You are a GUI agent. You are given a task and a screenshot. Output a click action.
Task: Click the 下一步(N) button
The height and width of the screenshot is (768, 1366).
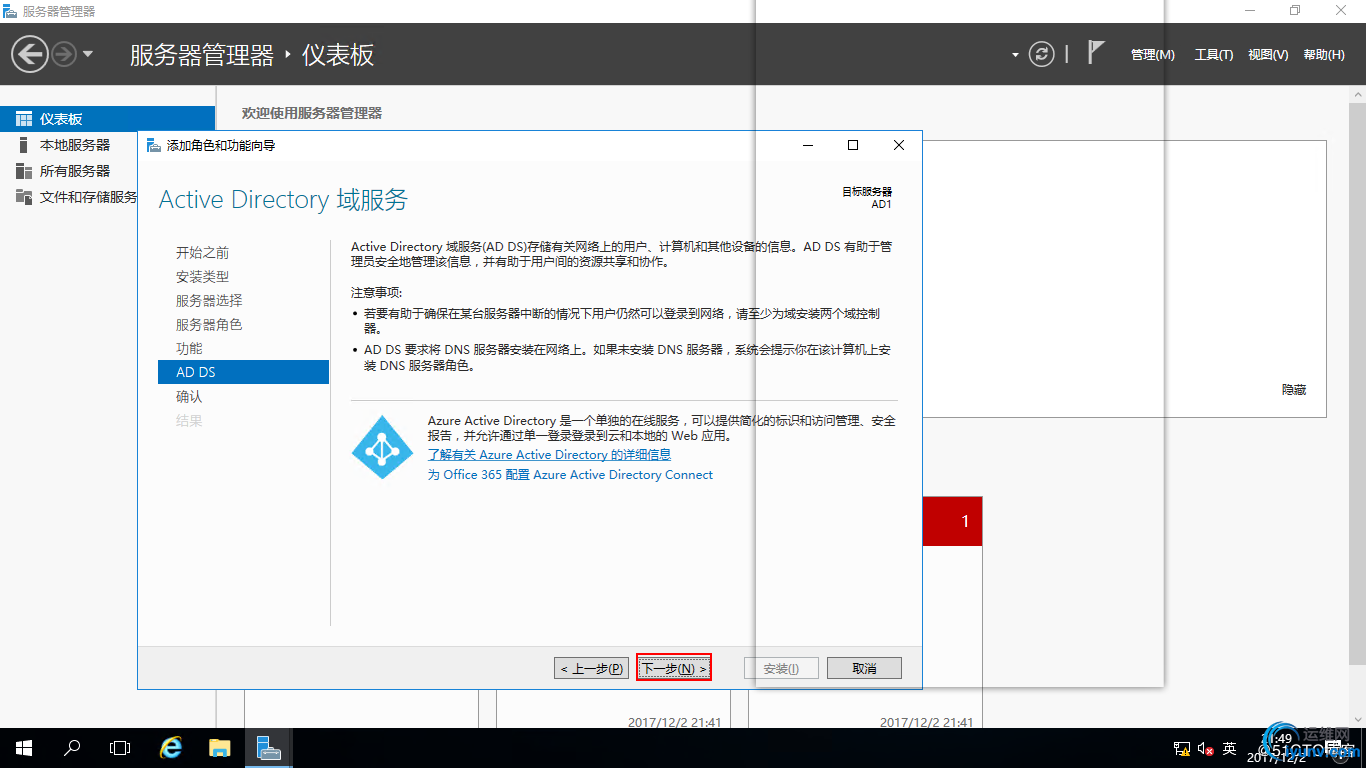coord(674,668)
